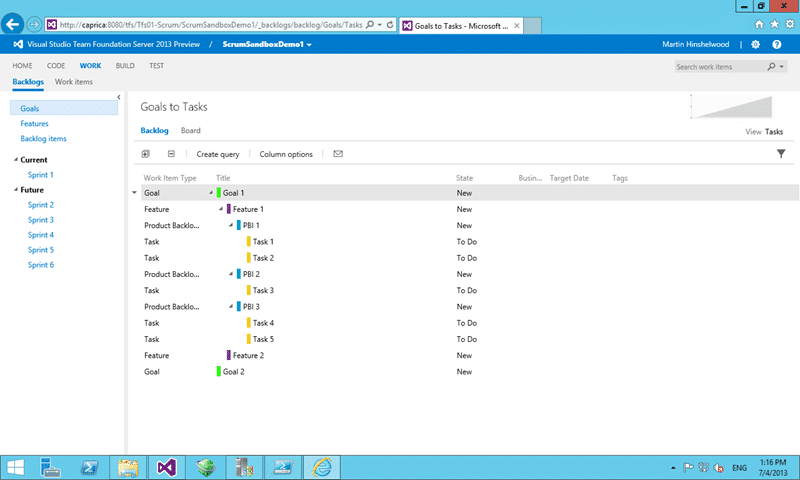
Task: Click the ENG language indicator
Action: pos(739,468)
